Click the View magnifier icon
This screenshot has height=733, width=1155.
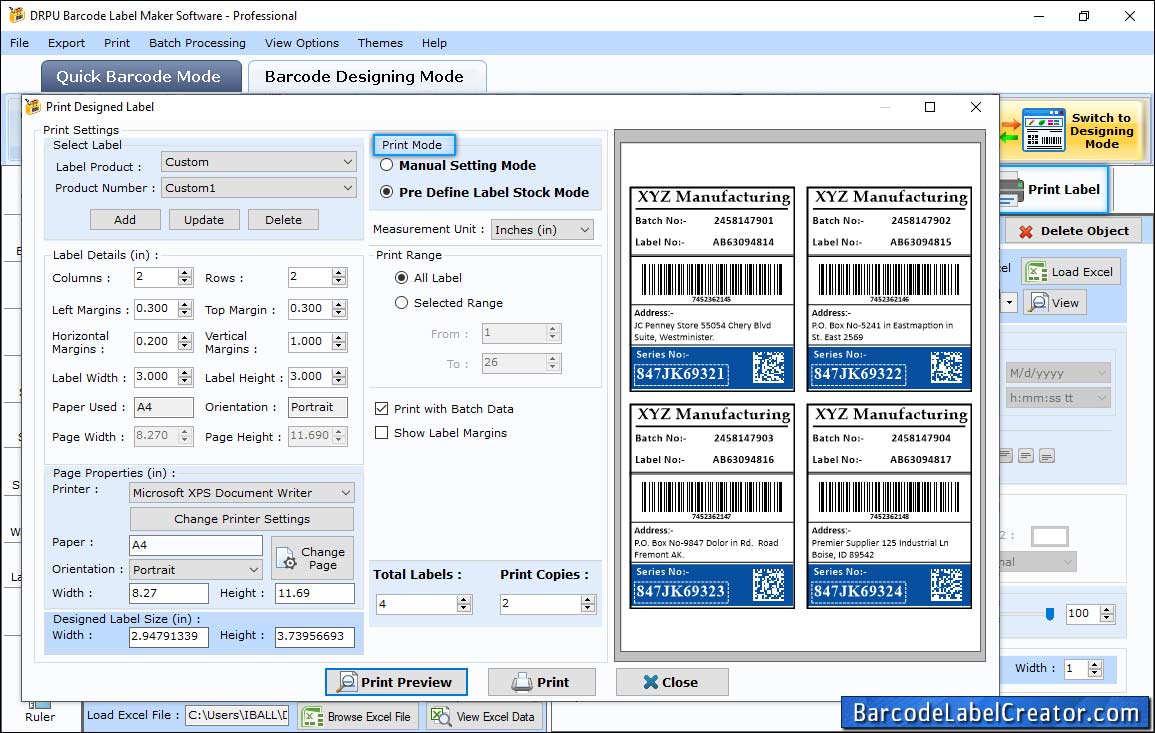tap(1039, 303)
